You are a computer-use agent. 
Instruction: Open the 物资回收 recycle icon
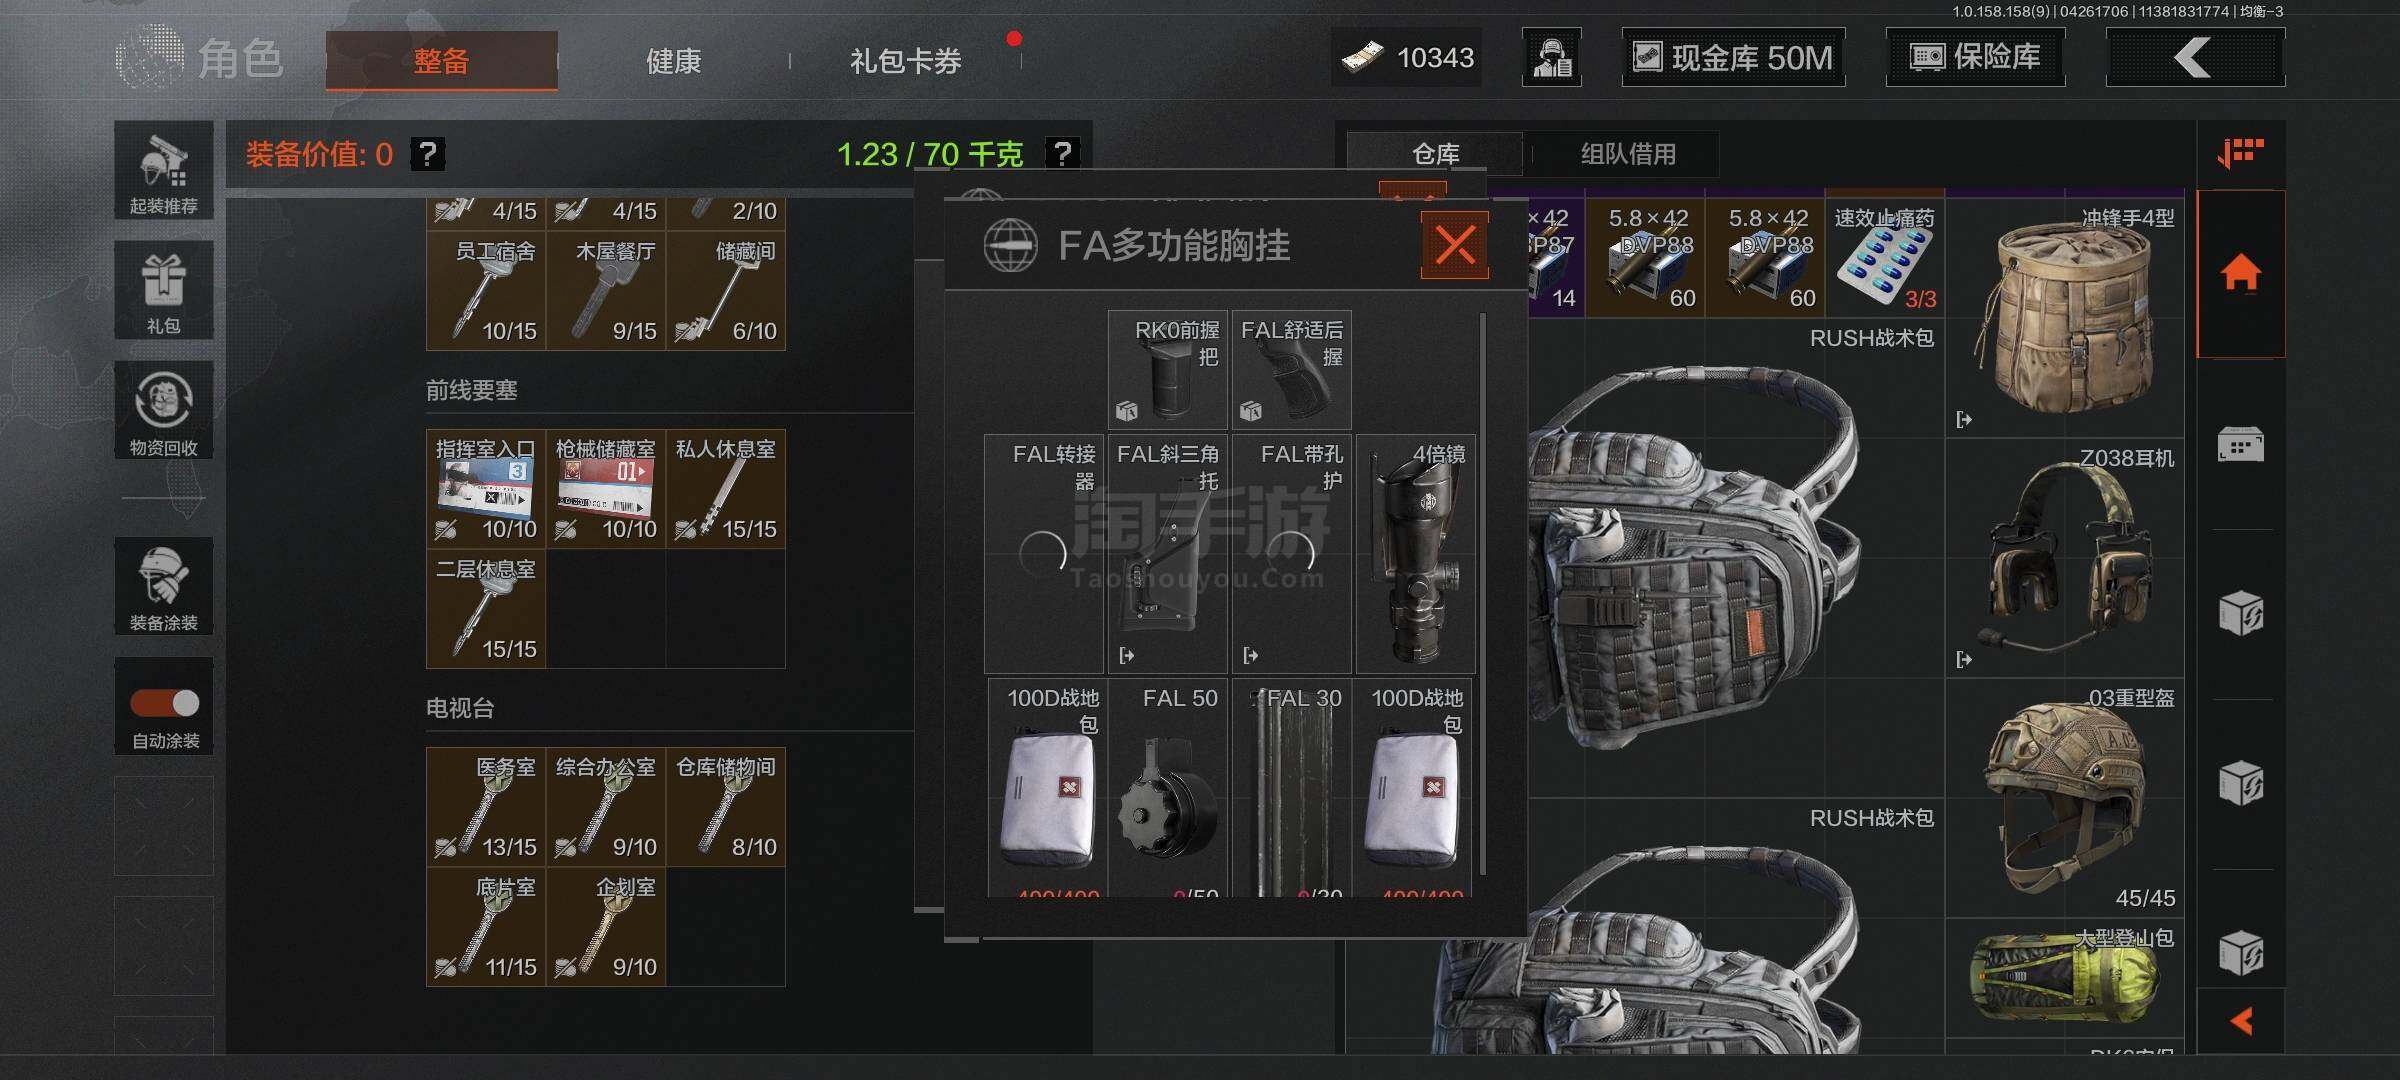click(163, 410)
